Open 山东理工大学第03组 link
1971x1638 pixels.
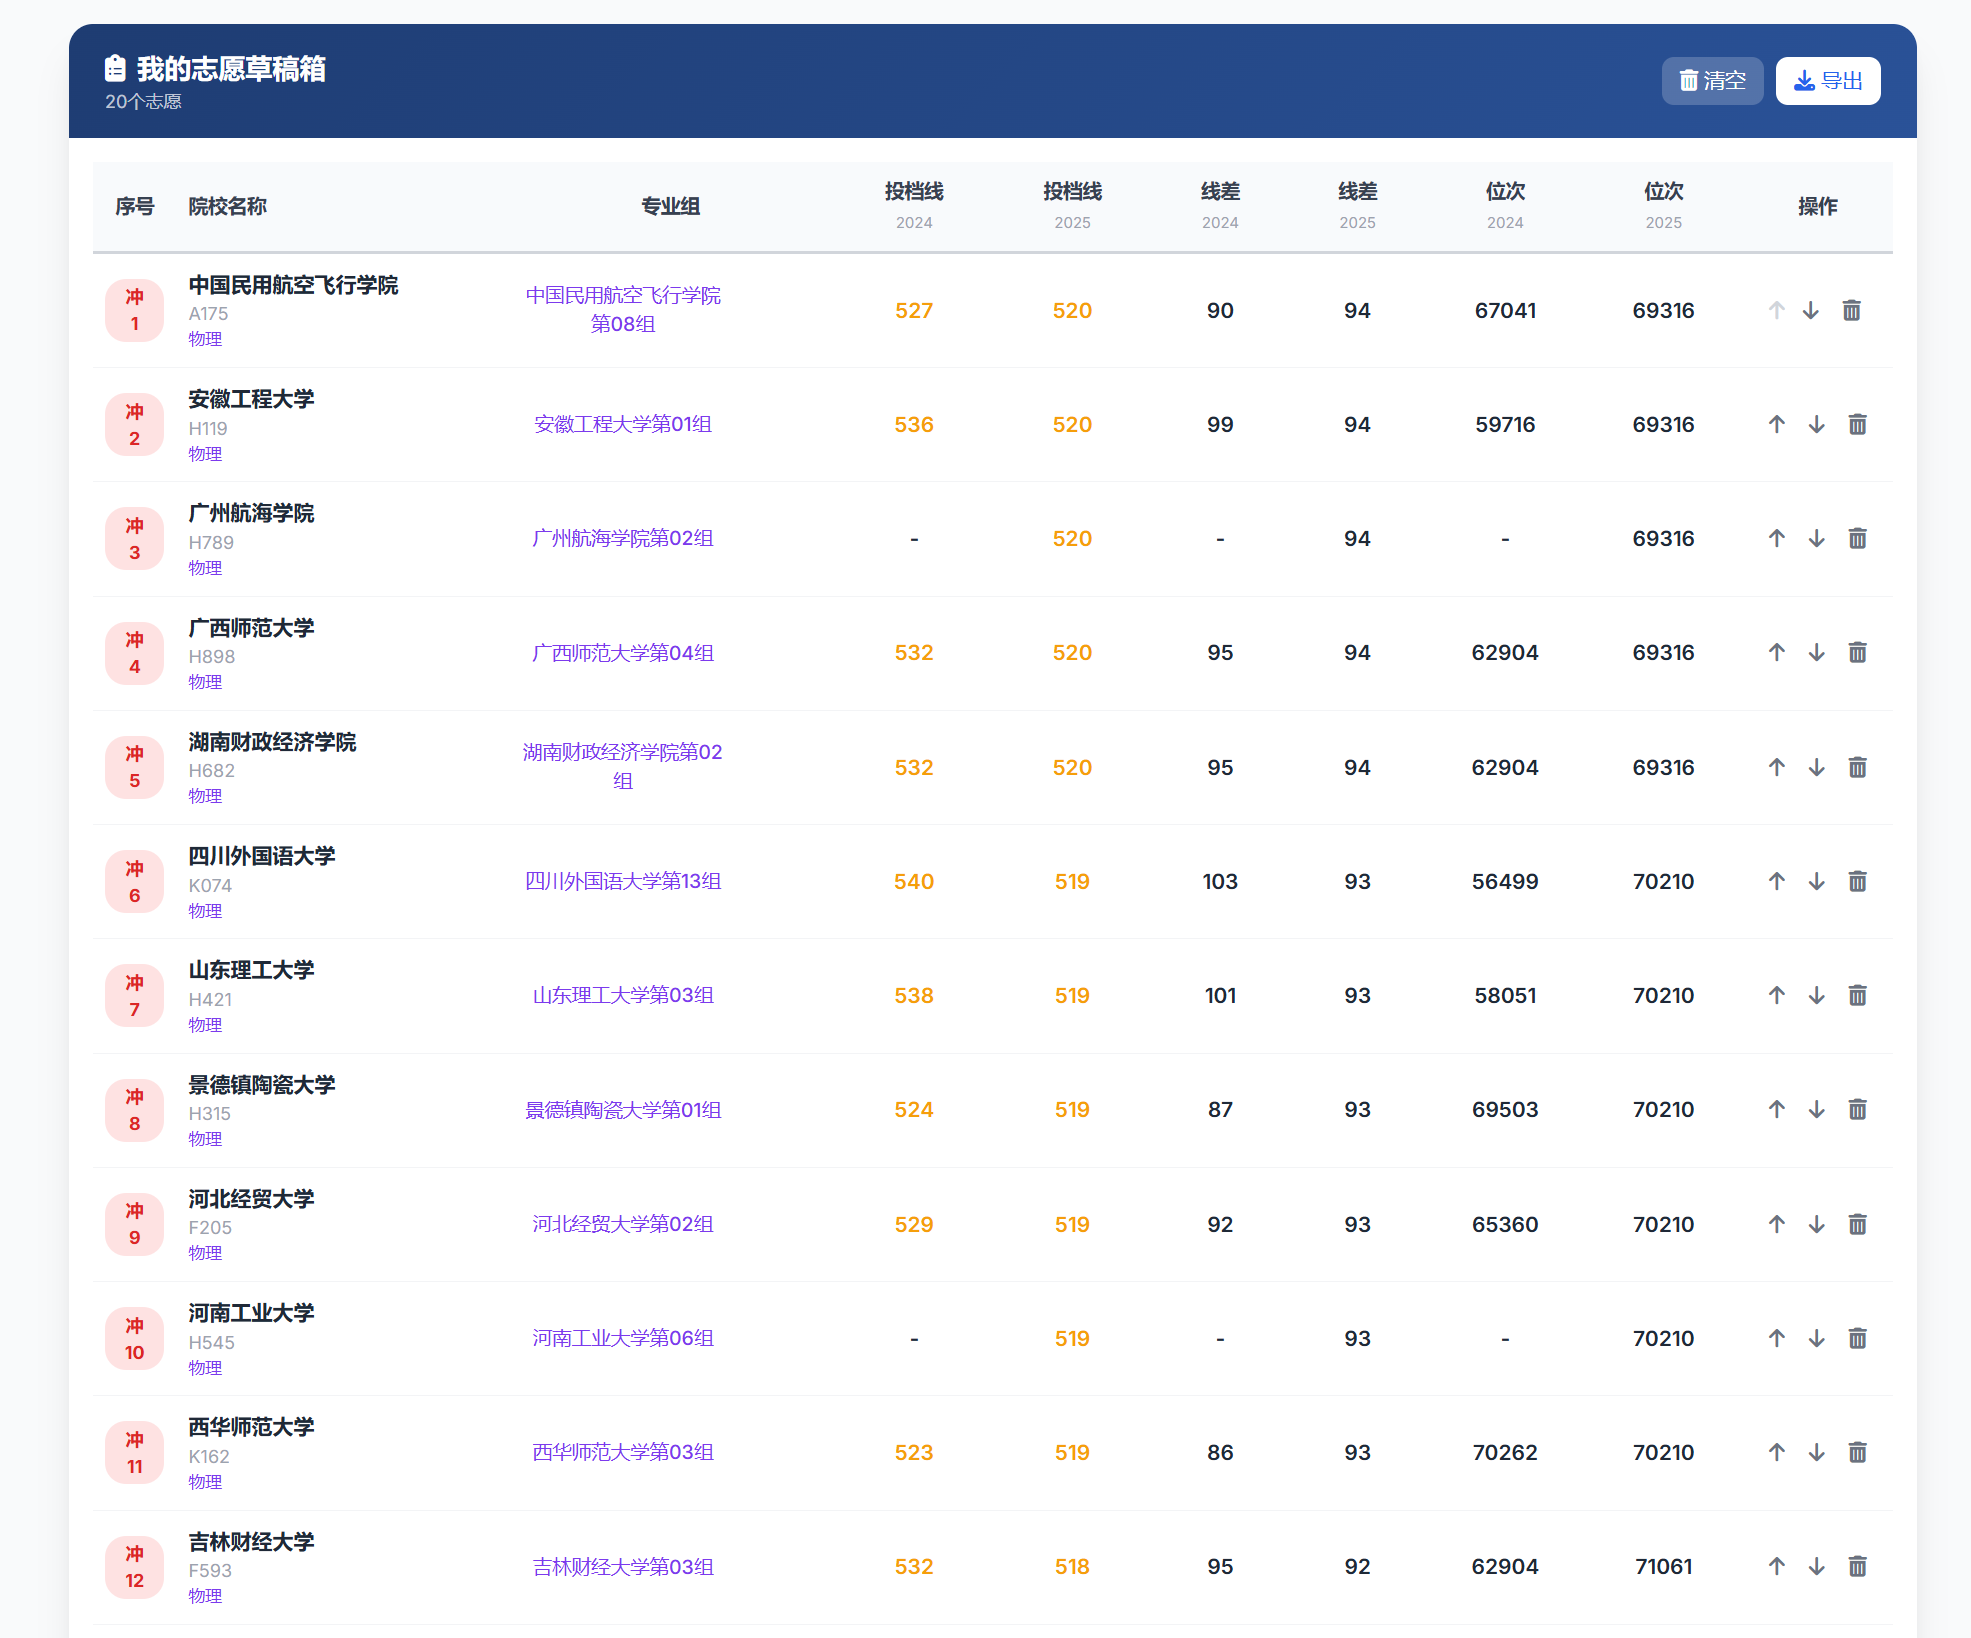tap(623, 996)
